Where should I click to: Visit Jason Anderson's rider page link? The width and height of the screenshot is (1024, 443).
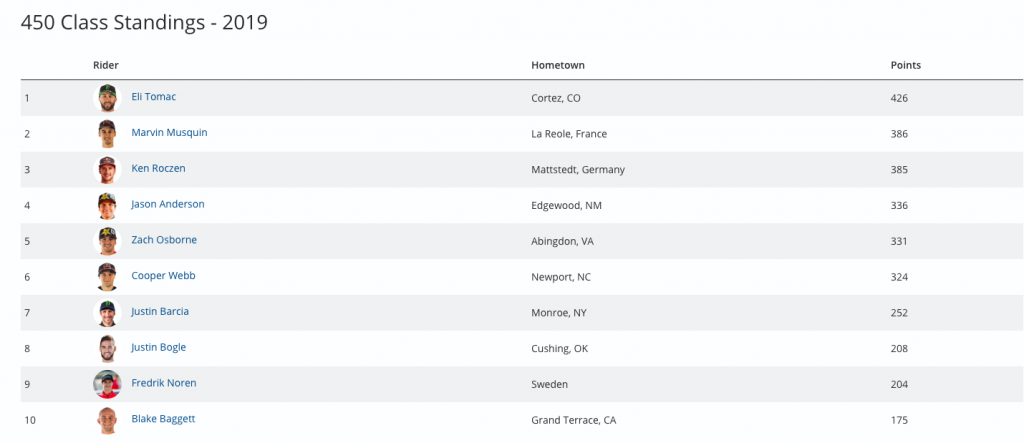[x=167, y=204]
